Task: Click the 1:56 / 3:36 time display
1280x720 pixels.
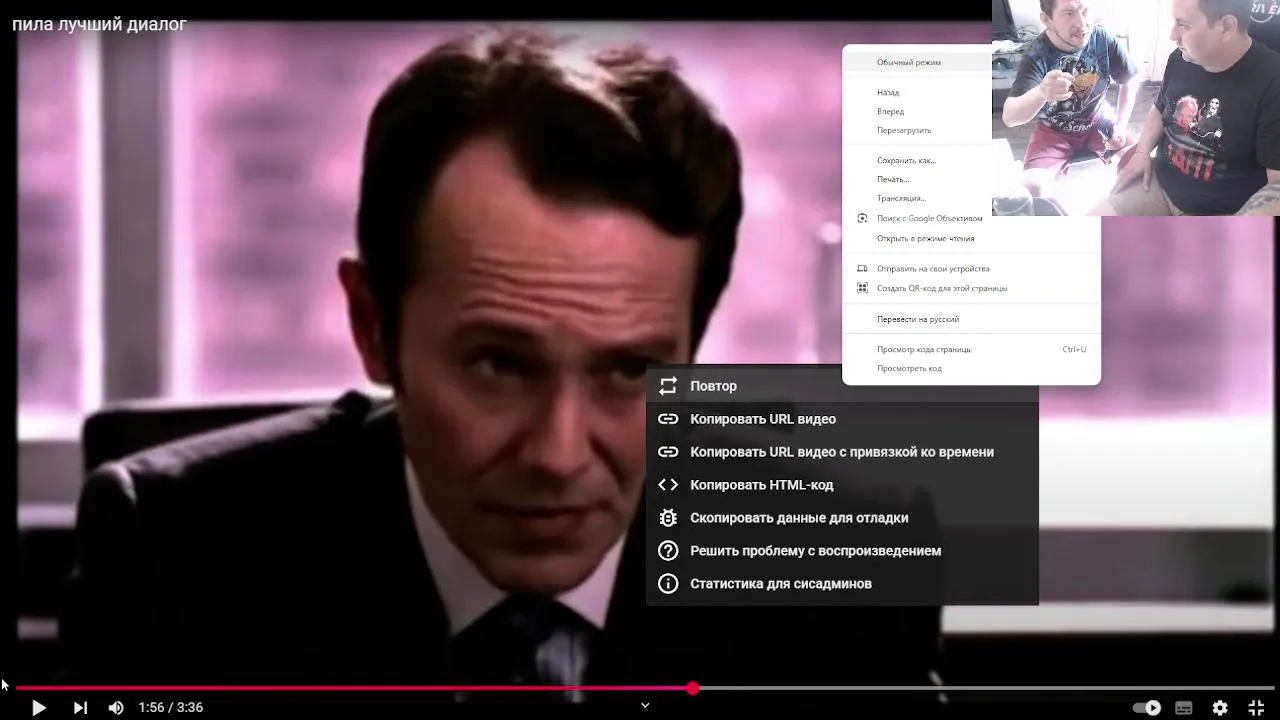Action: point(170,707)
